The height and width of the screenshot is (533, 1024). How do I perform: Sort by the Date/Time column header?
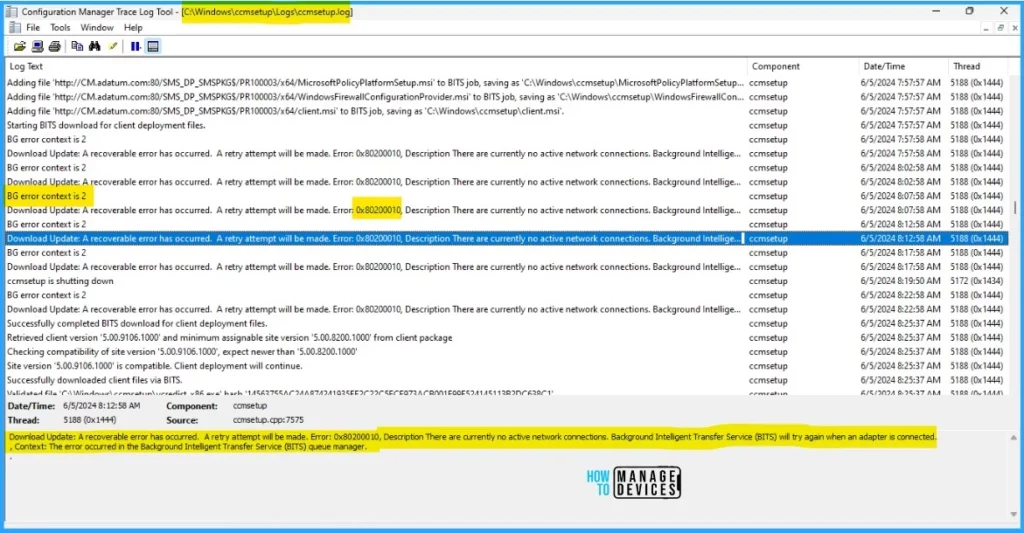[x=903, y=66]
